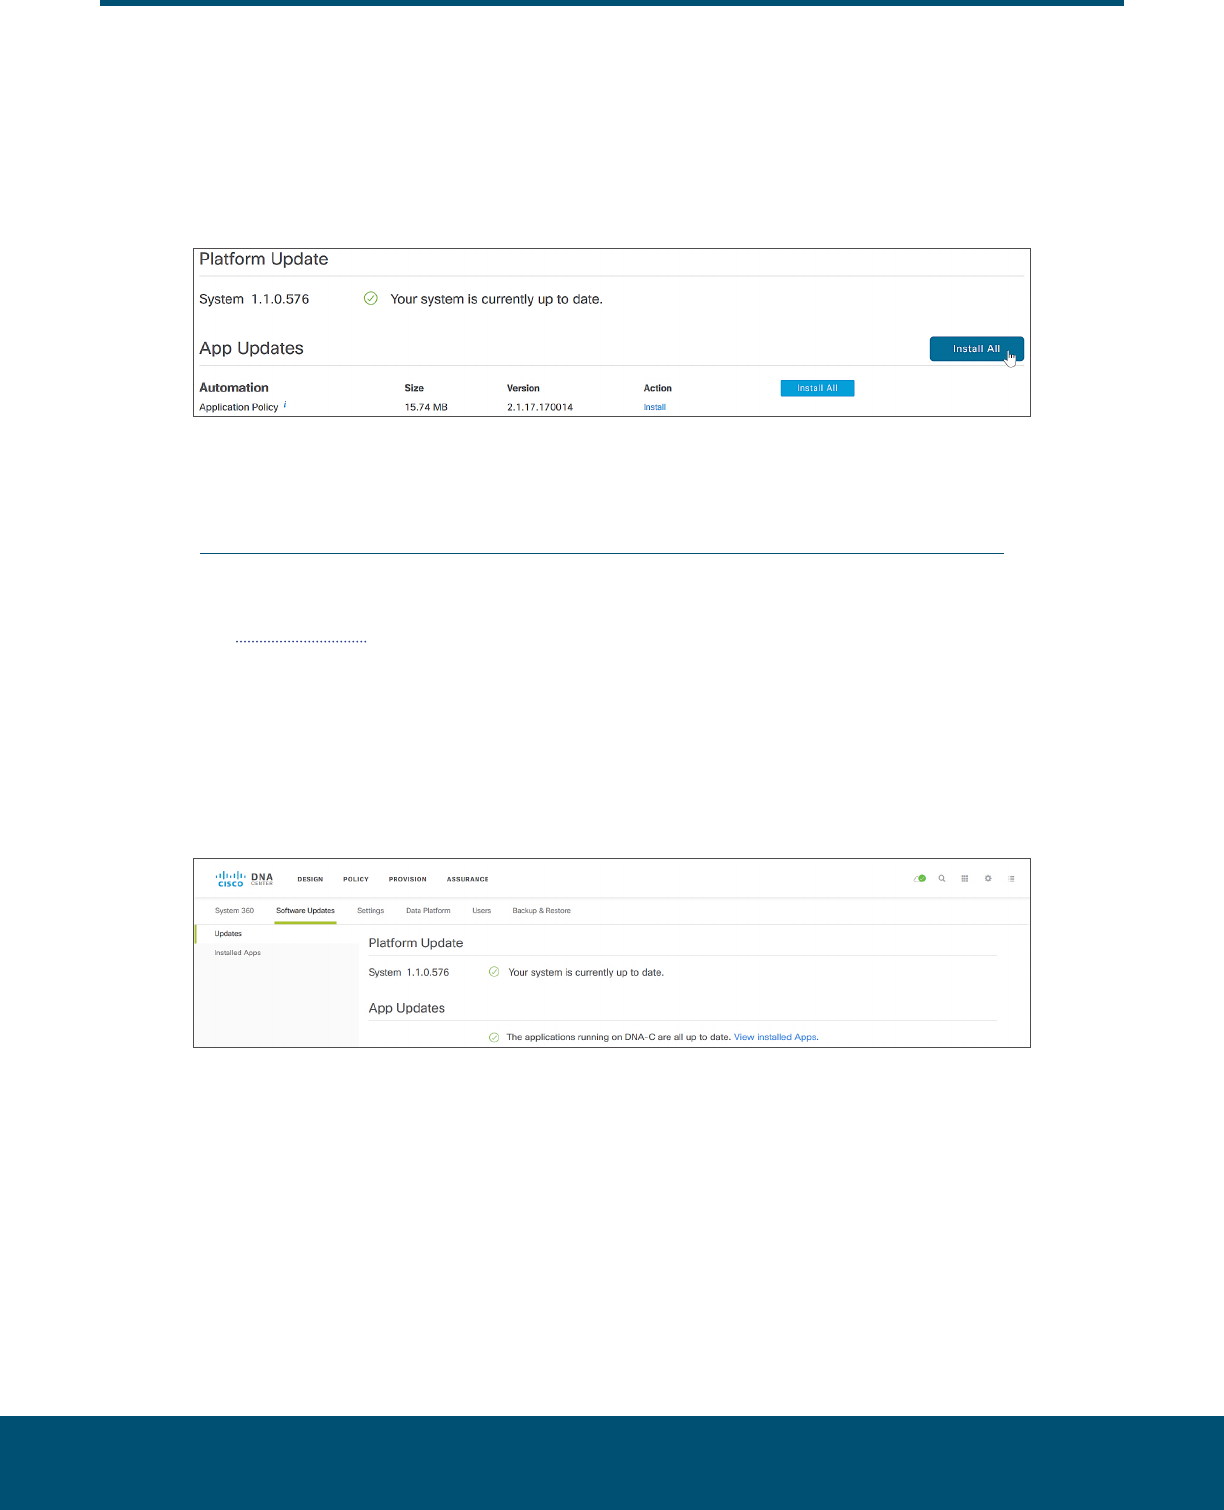This screenshot has width=1224, height=1510.
Task: Open the Data Platform tab
Action: coord(428,911)
